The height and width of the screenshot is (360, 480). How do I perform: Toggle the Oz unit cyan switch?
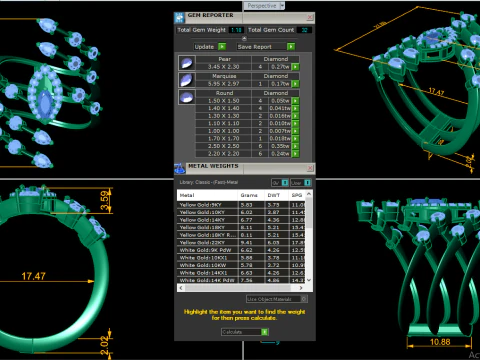tap(285, 183)
